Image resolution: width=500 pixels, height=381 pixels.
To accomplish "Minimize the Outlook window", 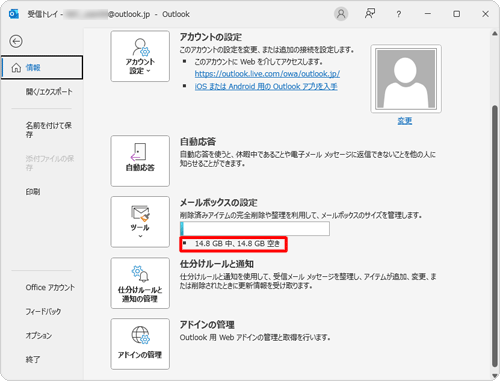I will click(x=428, y=14).
